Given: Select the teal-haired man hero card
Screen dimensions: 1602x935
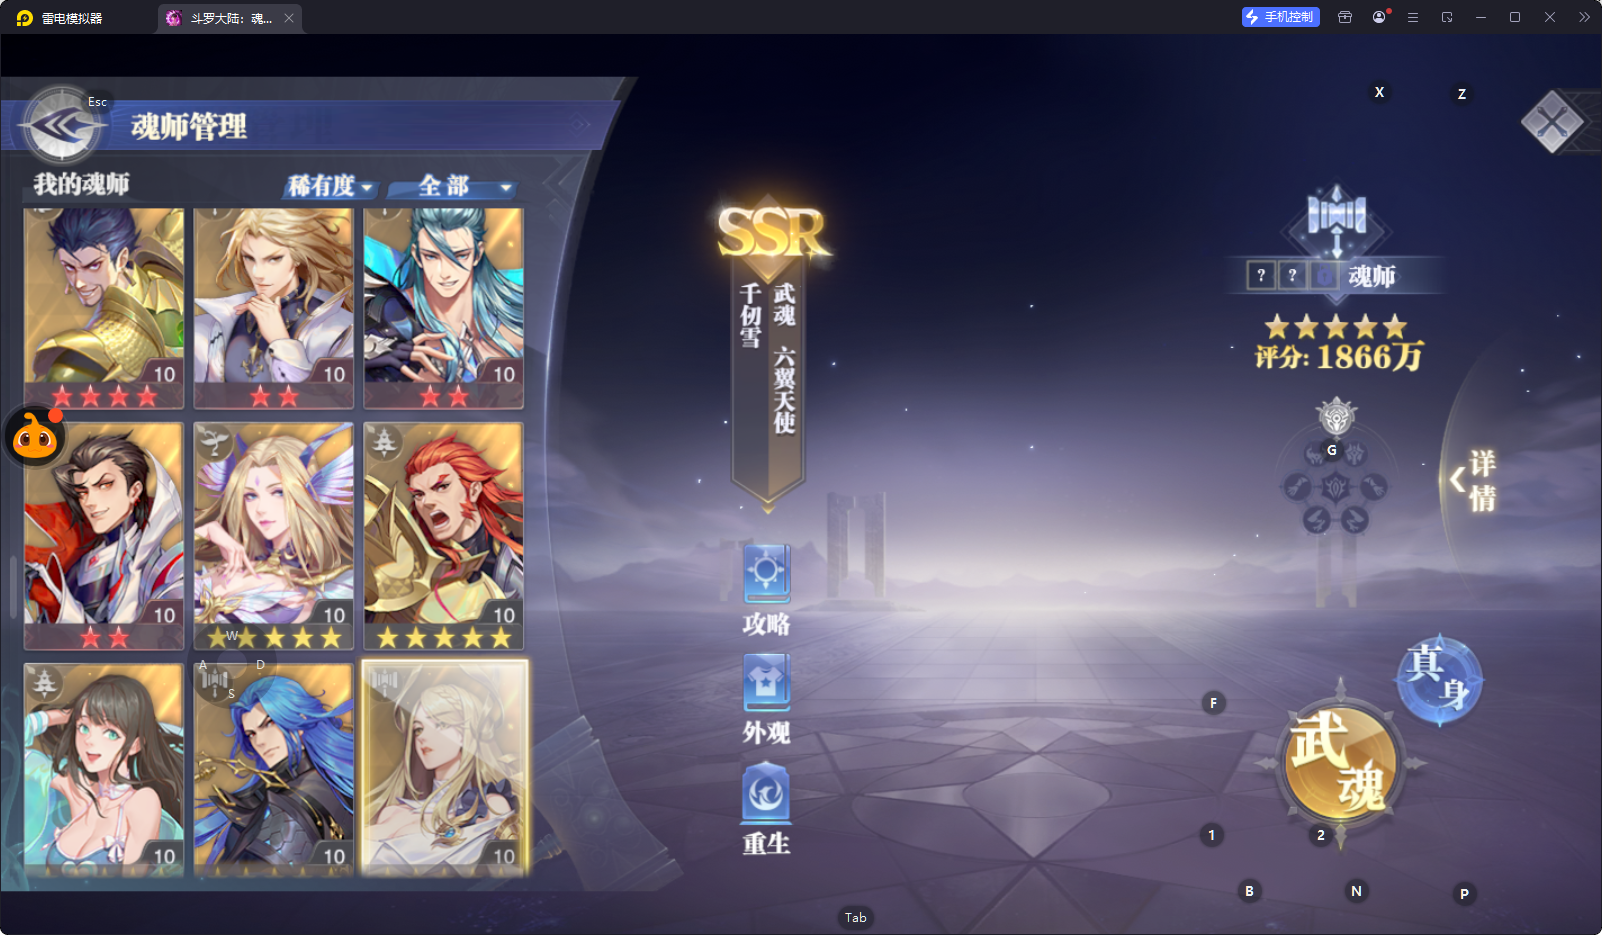Looking at the screenshot, I should point(444,308).
